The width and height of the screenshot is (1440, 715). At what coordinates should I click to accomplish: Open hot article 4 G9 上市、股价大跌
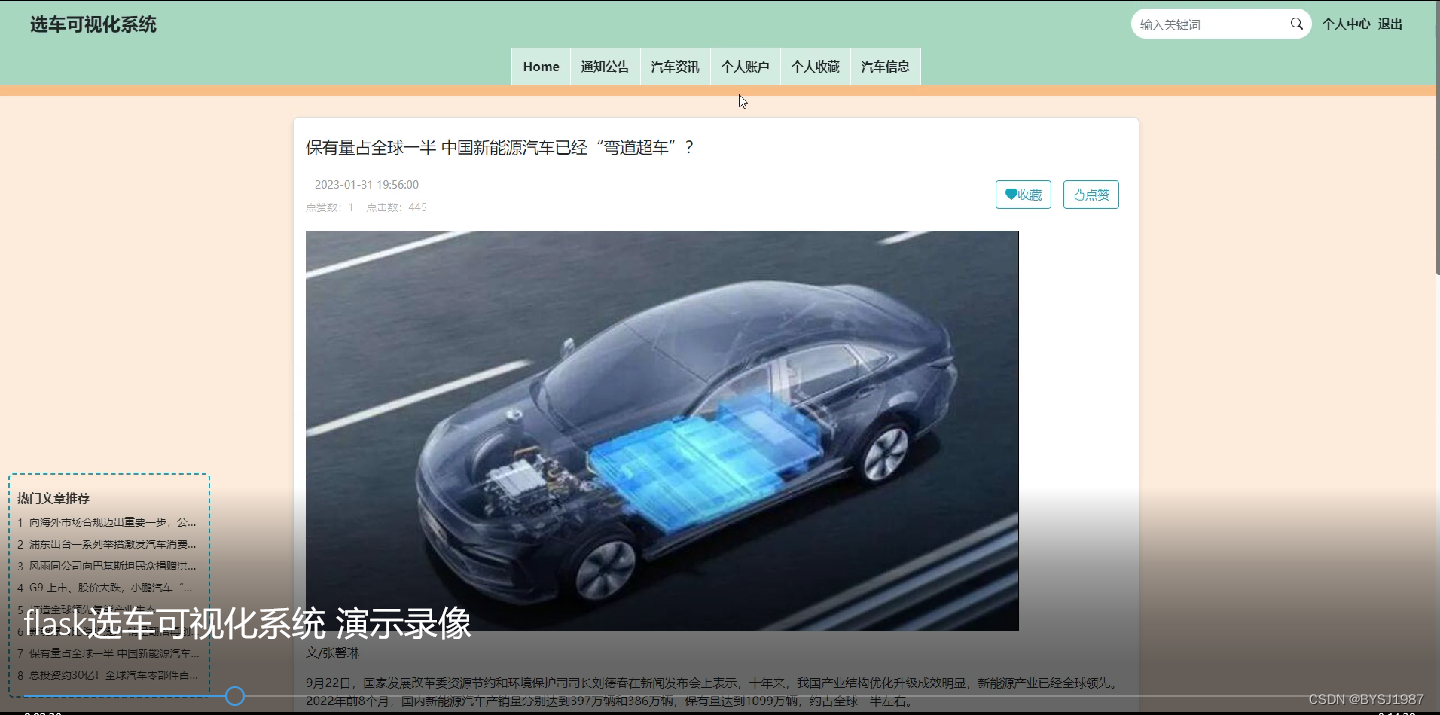[107, 588]
